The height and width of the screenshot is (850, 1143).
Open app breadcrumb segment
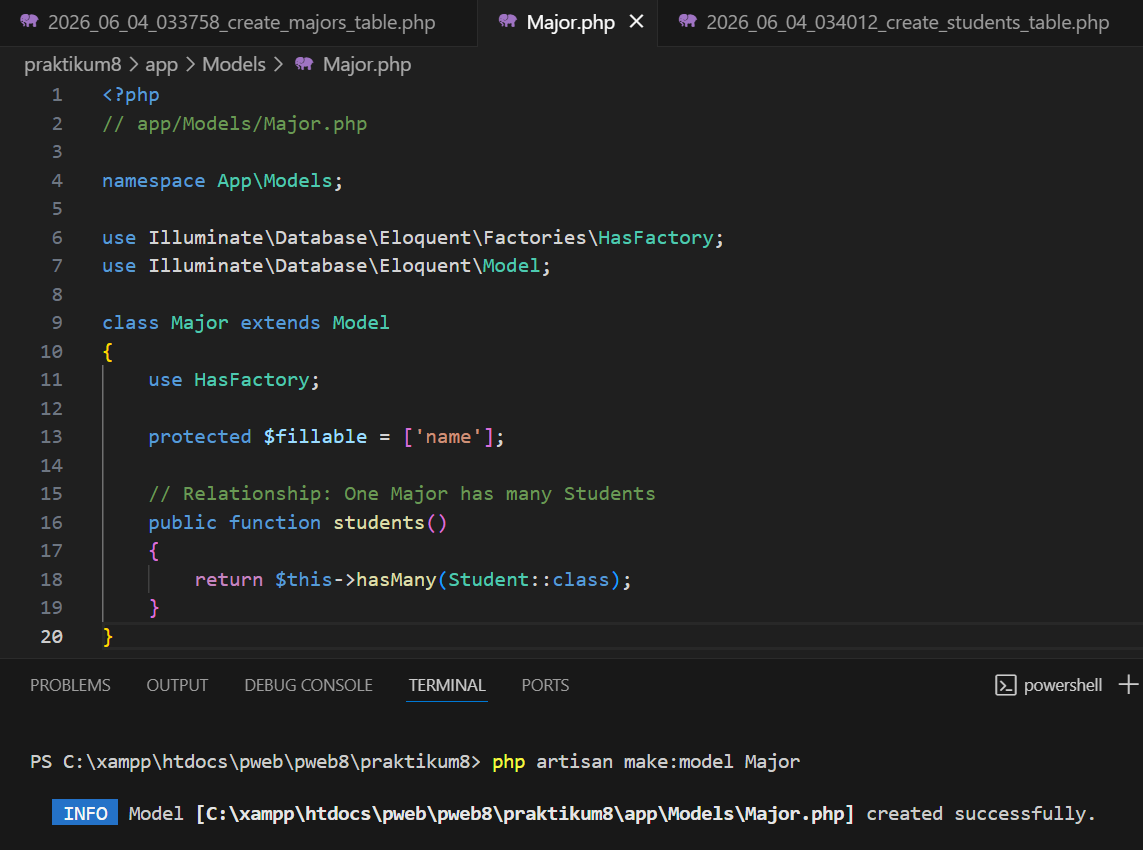161,65
